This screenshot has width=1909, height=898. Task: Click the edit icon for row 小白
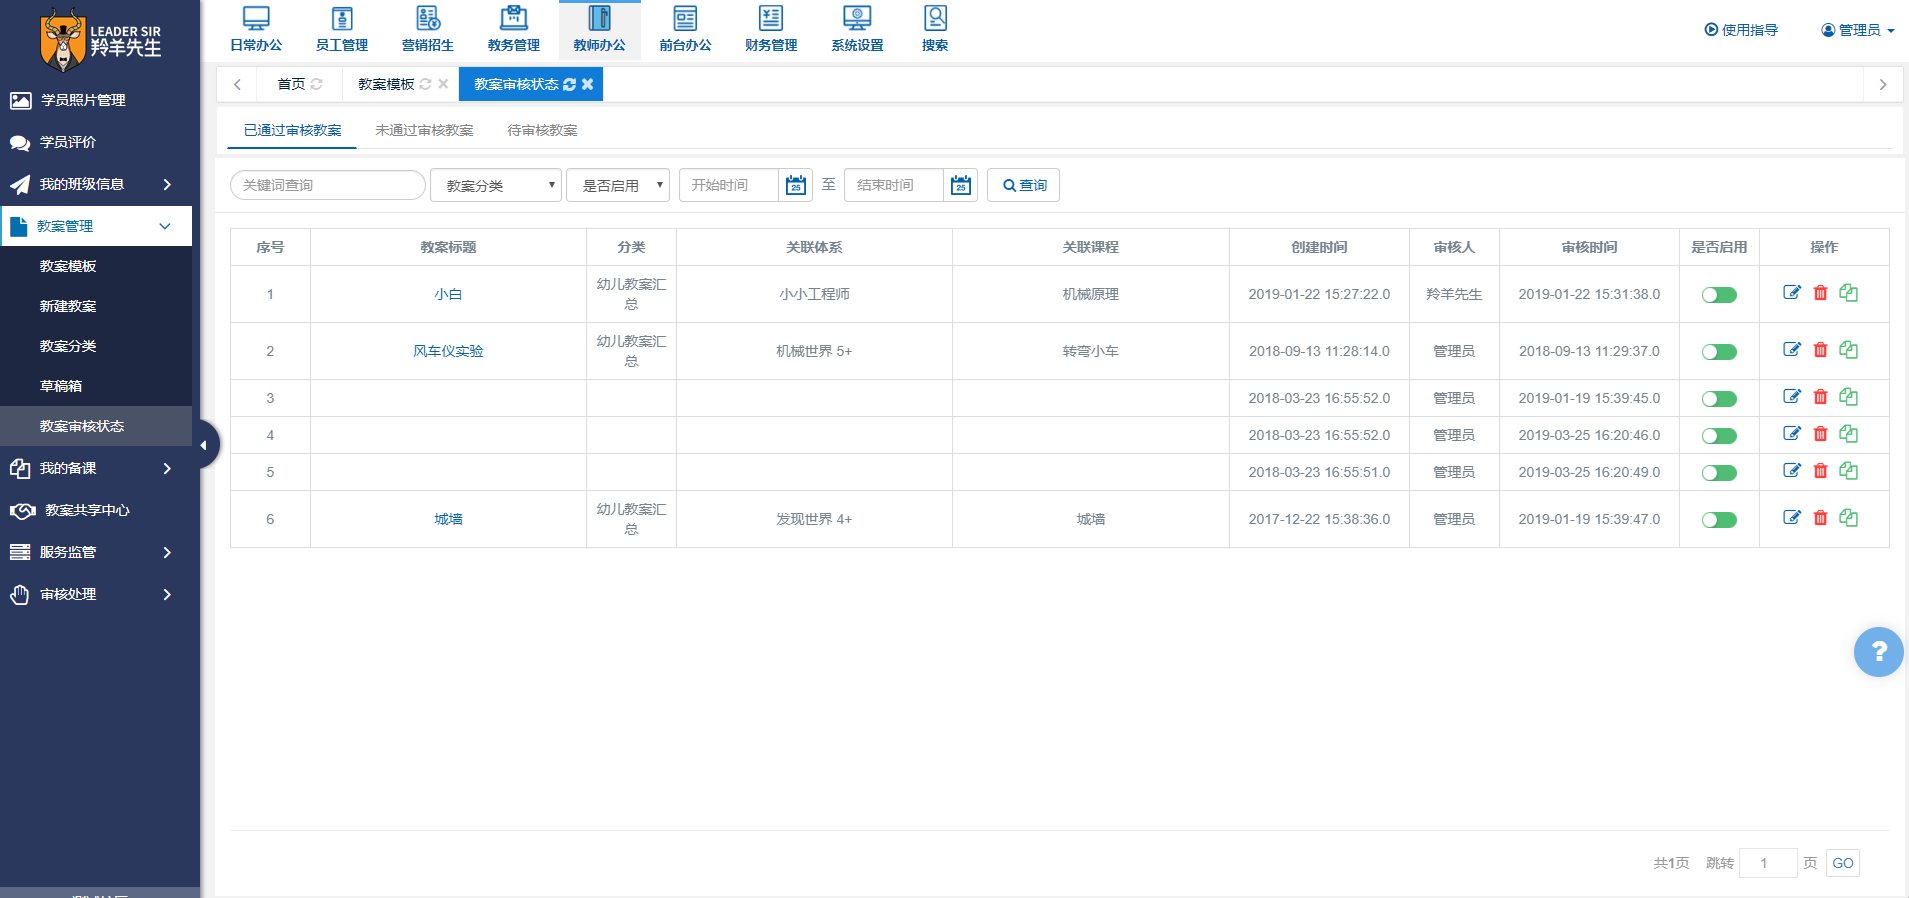tap(1791, 293)
